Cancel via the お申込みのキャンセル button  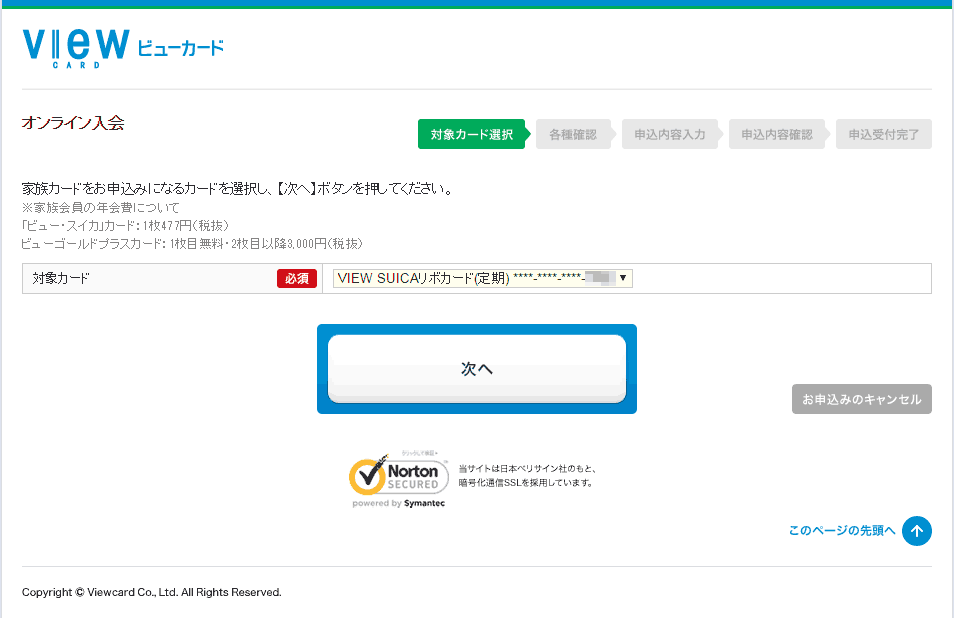click(861, 399)
